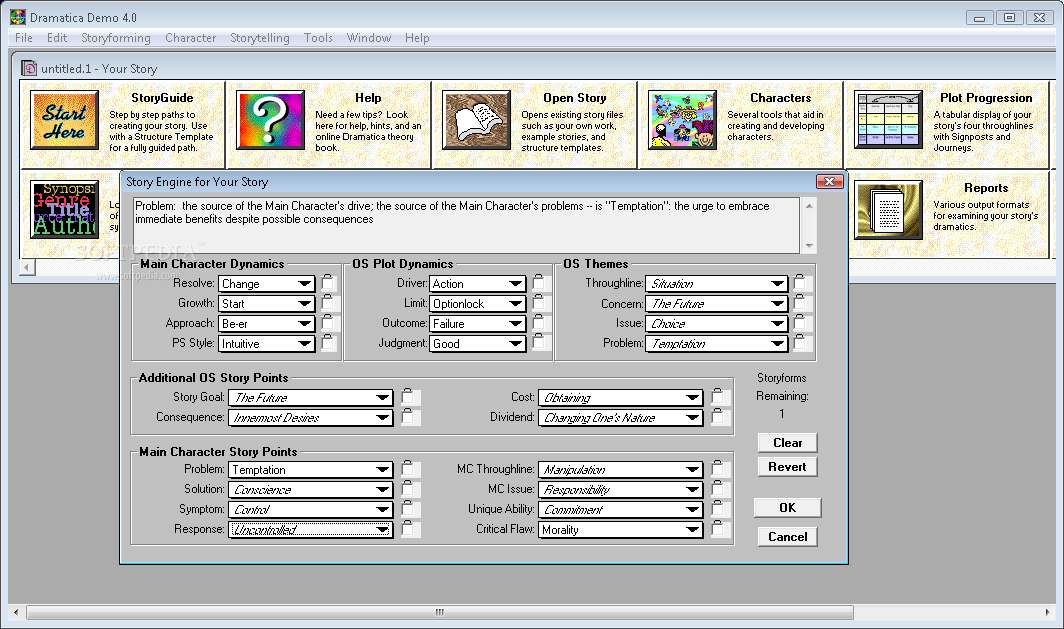
Task: Open the StoryGuide Start Here icon
Action: 64,120
